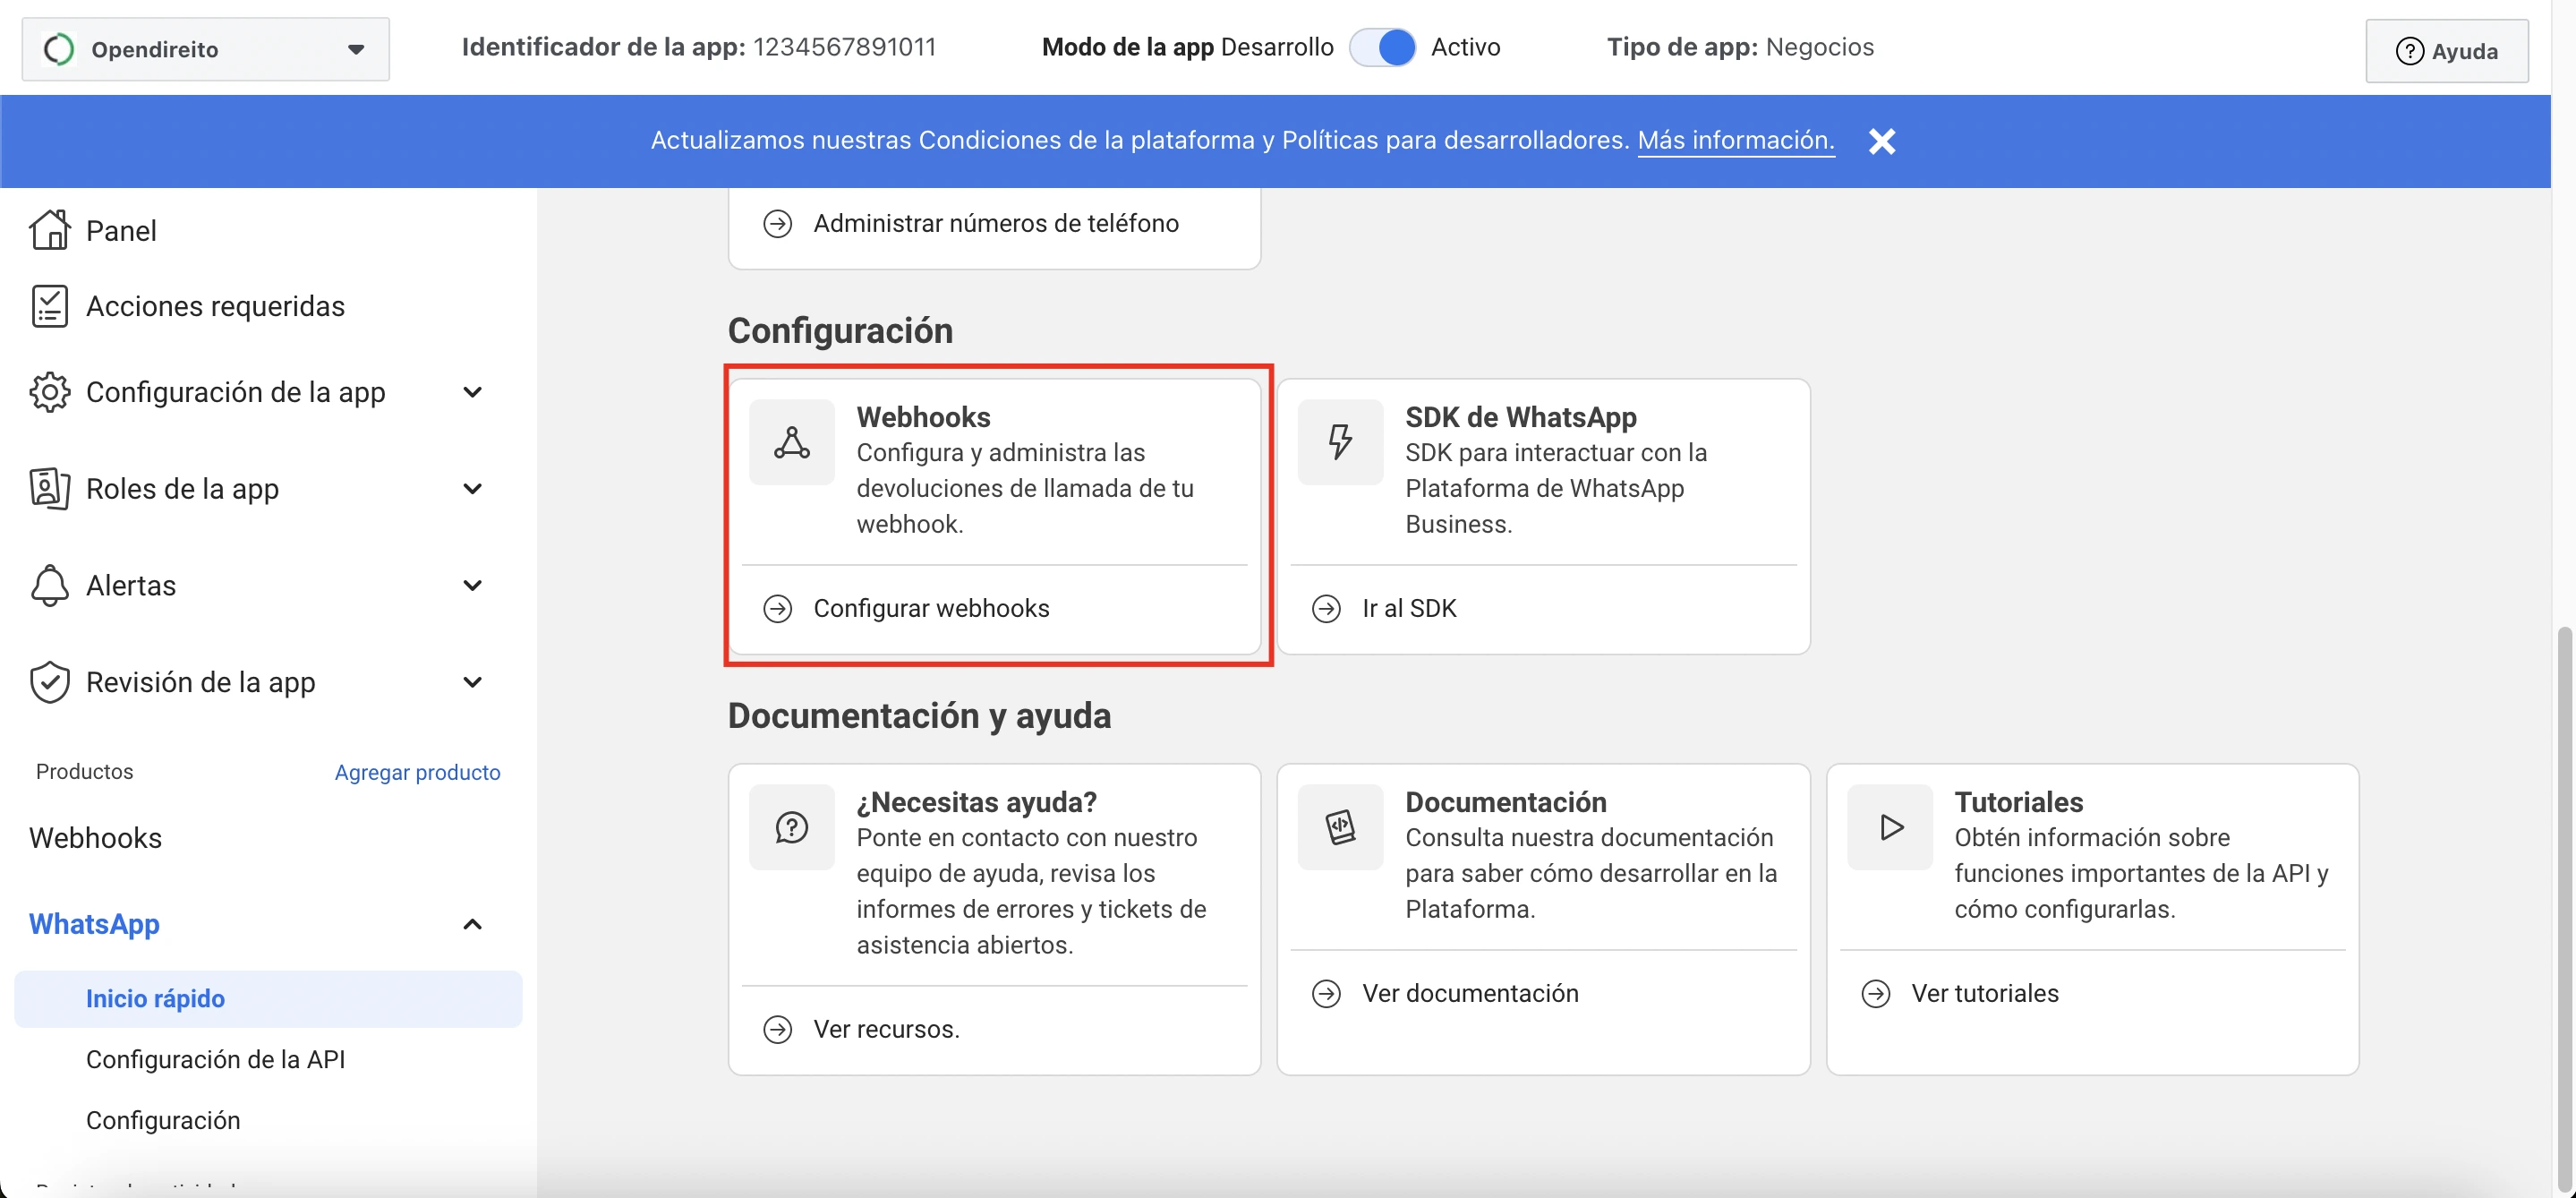
Task: Click the Más información link
Action: tap(1736, 140)
